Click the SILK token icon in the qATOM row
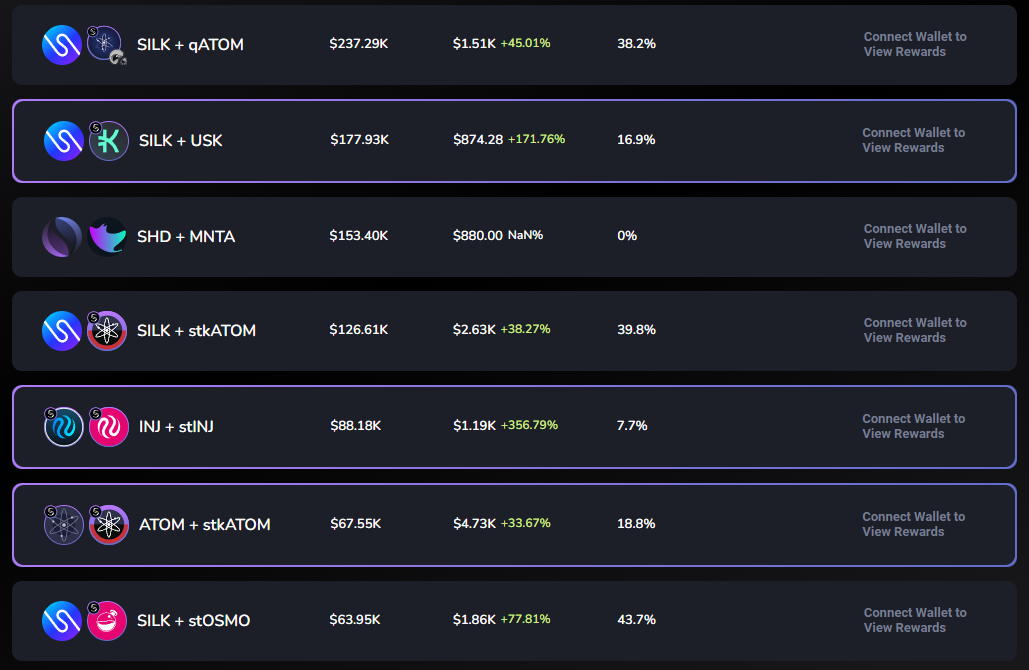Screen dimensions: 1029x670 (x=62, y=45)
